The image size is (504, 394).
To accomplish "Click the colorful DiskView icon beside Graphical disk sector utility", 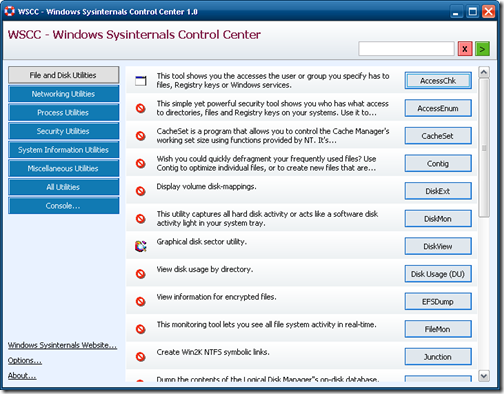I will pyautogui.click(x=141, y=246).
